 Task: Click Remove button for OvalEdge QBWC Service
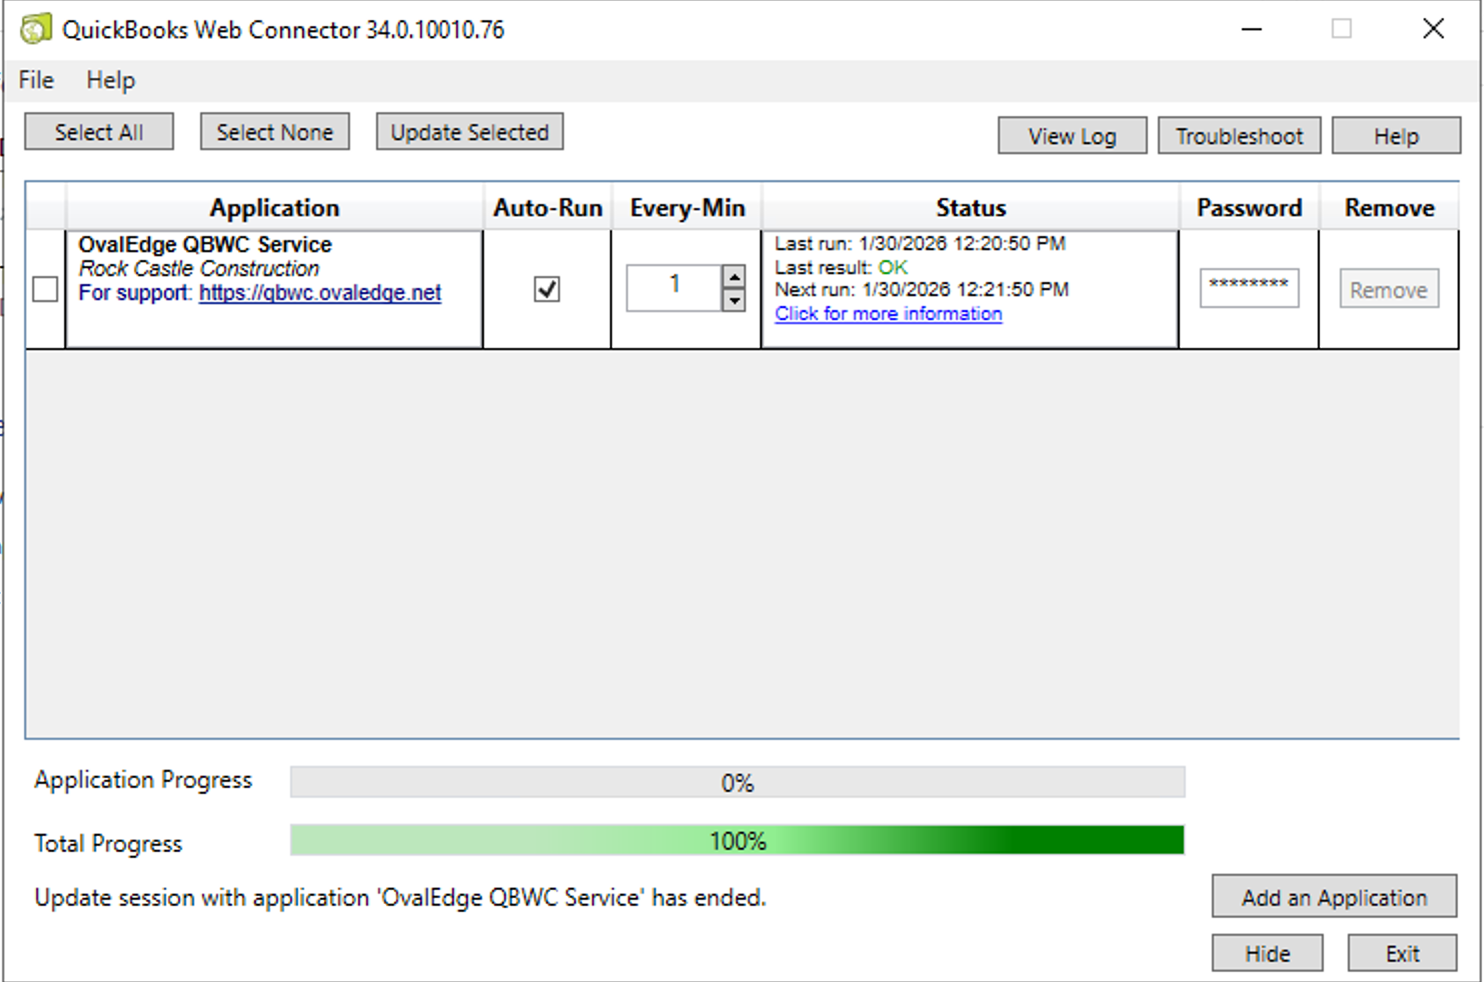(x=1389, y=289)
